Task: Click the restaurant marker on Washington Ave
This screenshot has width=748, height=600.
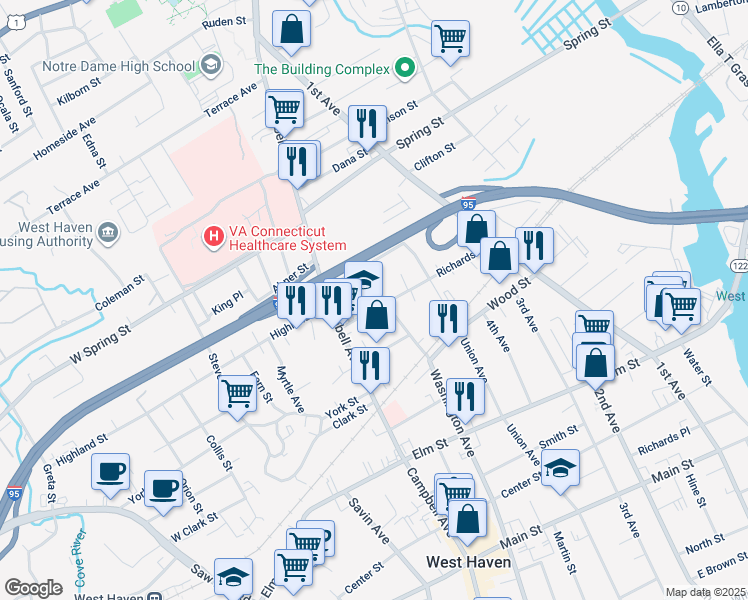Action: coord(466,400)
